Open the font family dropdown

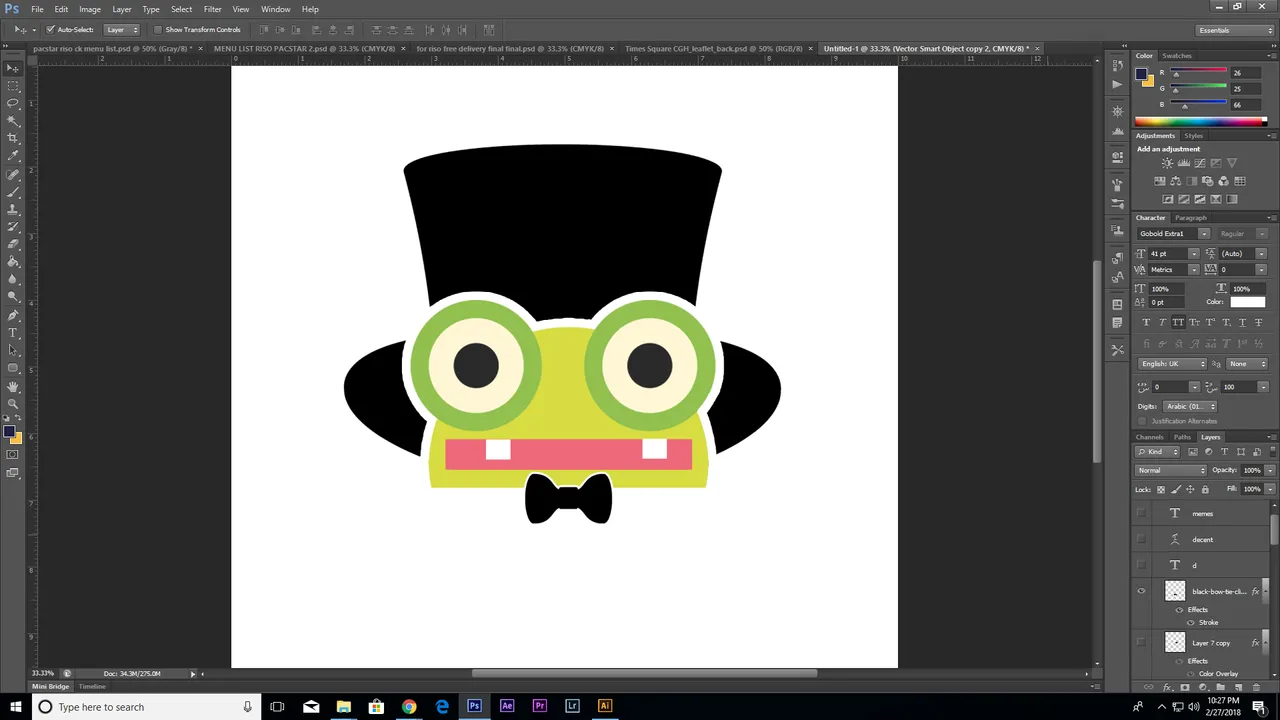1204,234
